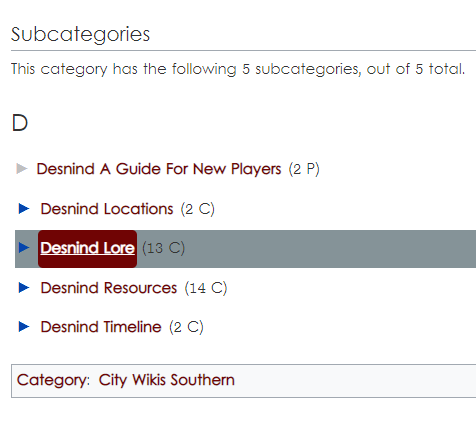Open the Desnind Locations category
This screenshot has width=476, height=439.
click(x=107, y=209)
